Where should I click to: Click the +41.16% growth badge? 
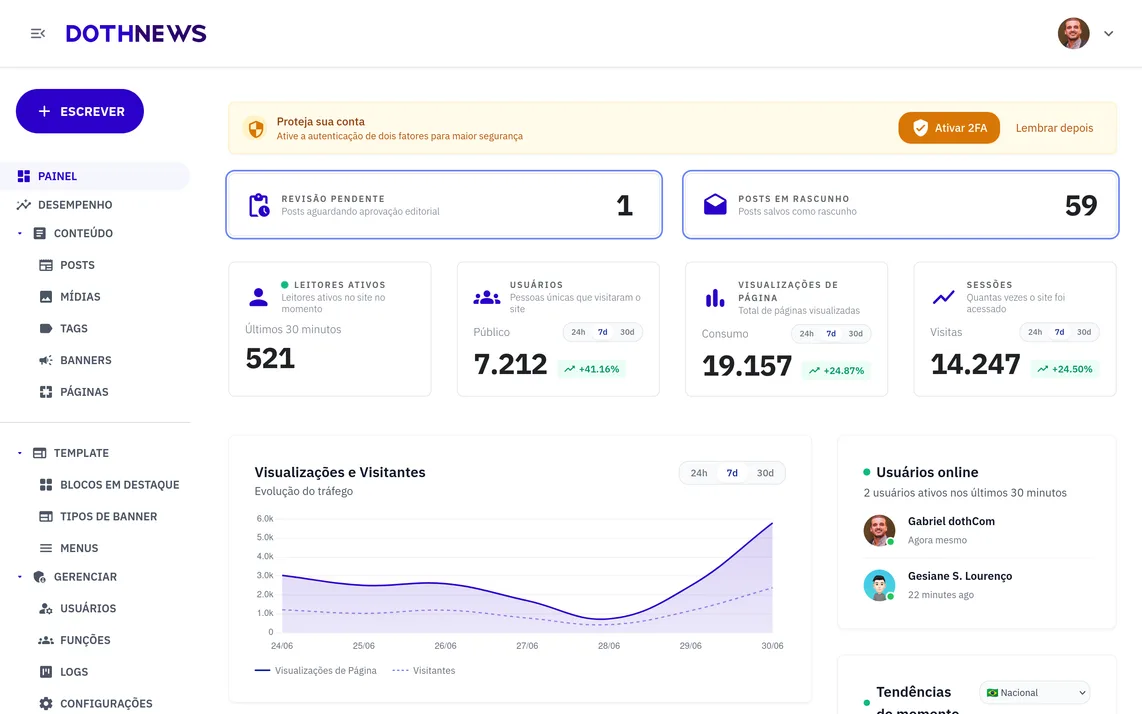point(591,369)
